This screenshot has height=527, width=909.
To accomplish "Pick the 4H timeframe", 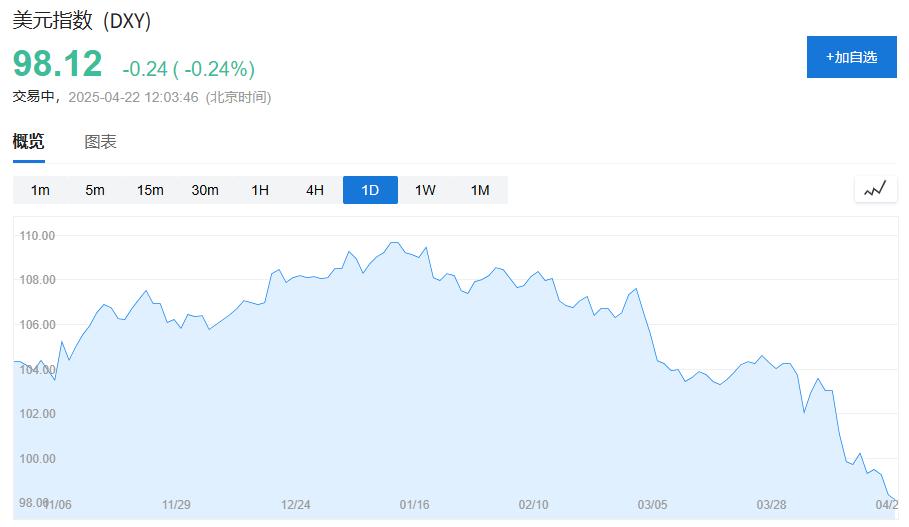I will [x=315, y=190].
